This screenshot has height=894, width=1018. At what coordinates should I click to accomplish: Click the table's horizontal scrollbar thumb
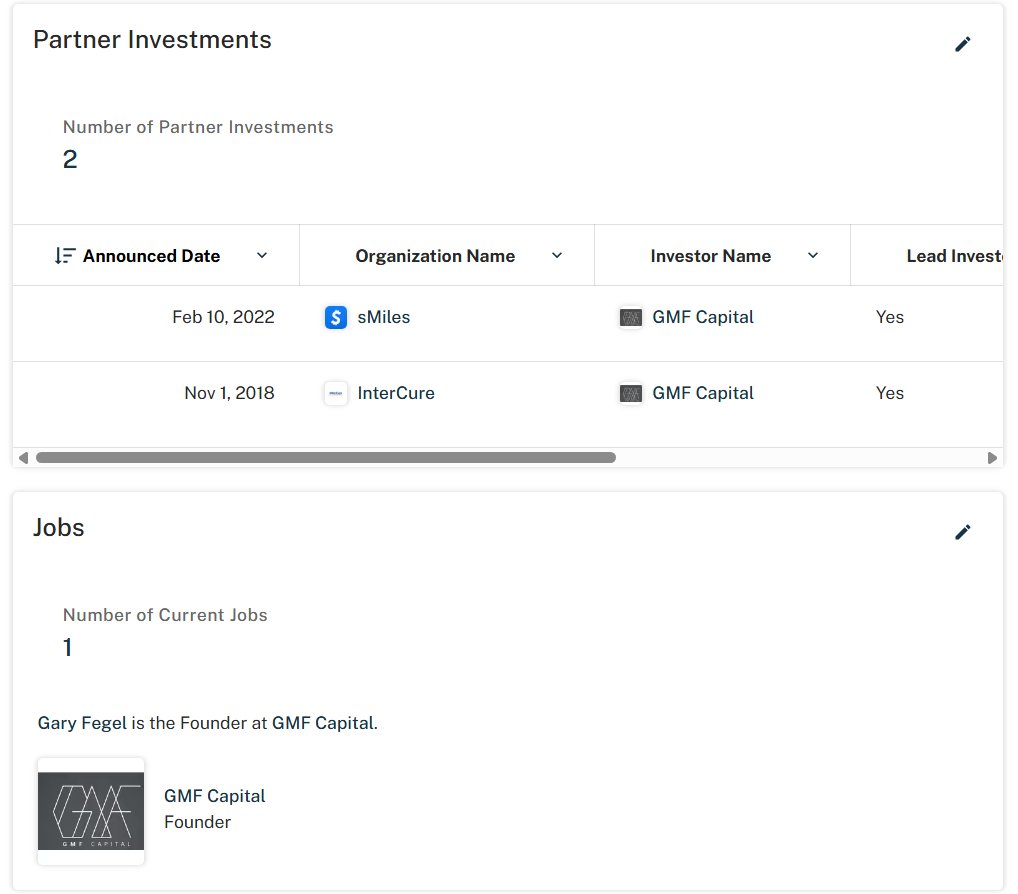click(325, 458)
